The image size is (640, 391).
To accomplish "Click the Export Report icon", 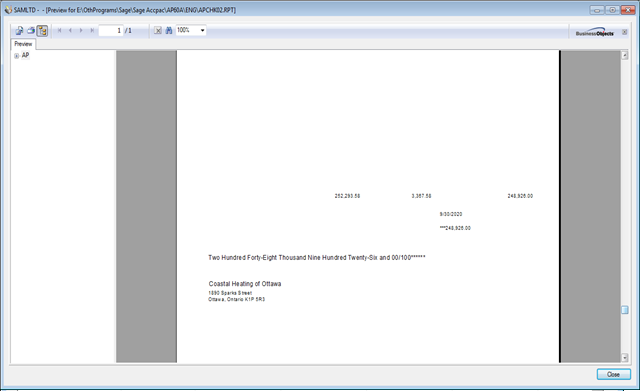I will 19,31.
